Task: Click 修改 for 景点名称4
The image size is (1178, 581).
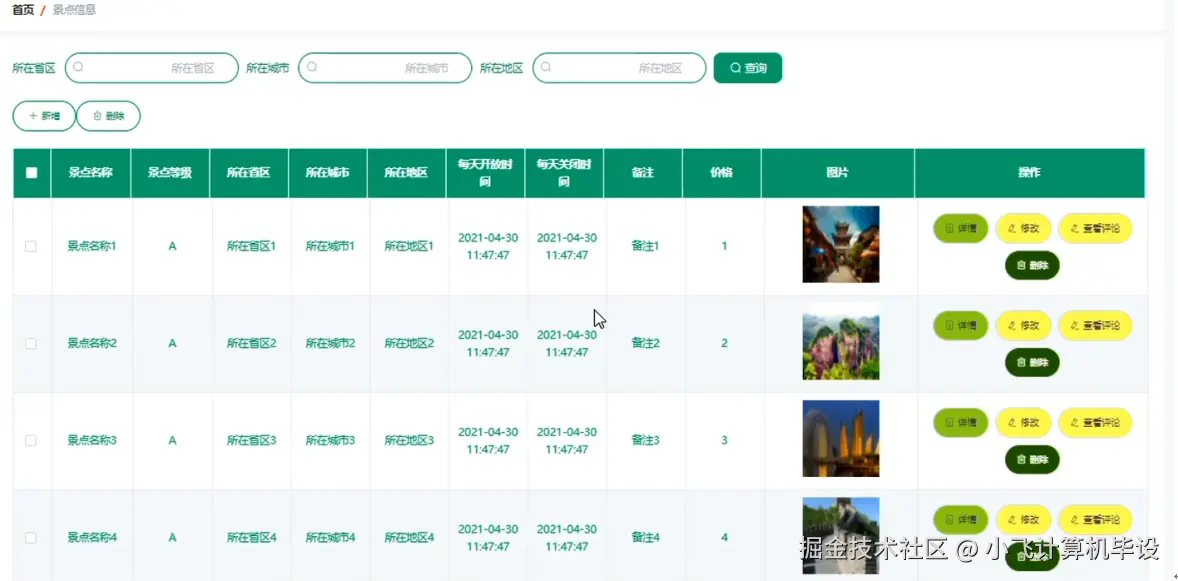Action: tap(1023, 519)
